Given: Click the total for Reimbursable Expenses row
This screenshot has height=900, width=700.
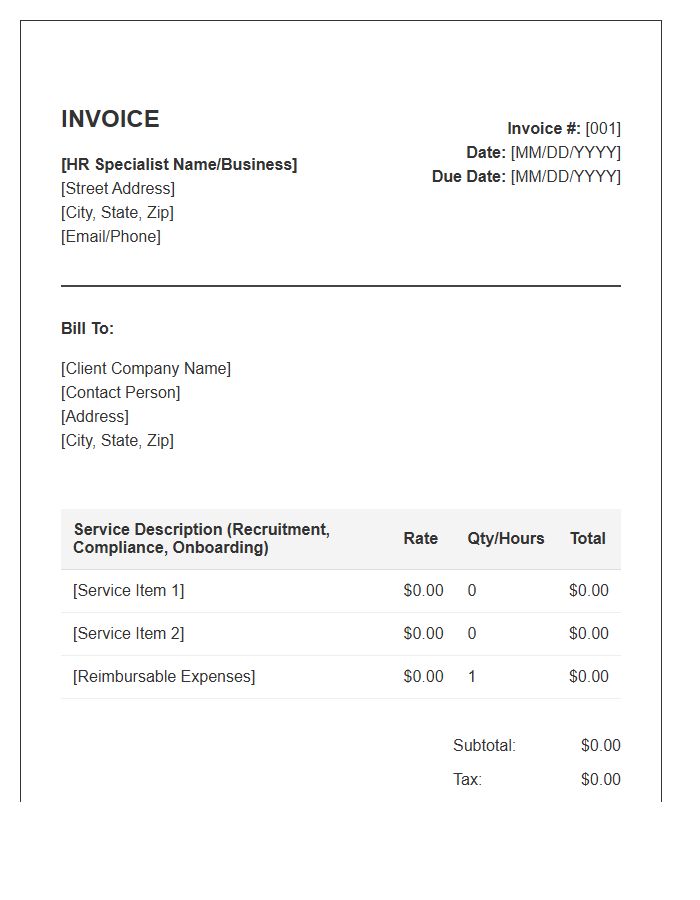Looking at the screenshot, I should pos(589,677).
